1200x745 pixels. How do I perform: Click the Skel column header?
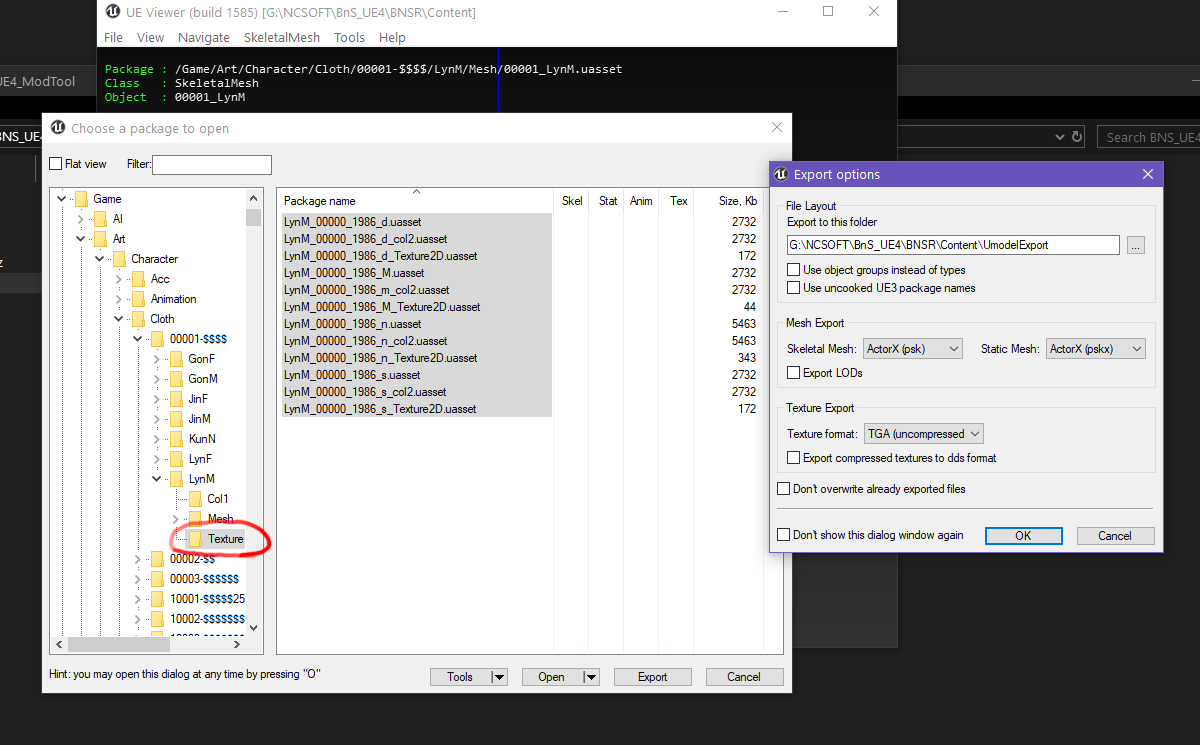(x=572, y=200)
